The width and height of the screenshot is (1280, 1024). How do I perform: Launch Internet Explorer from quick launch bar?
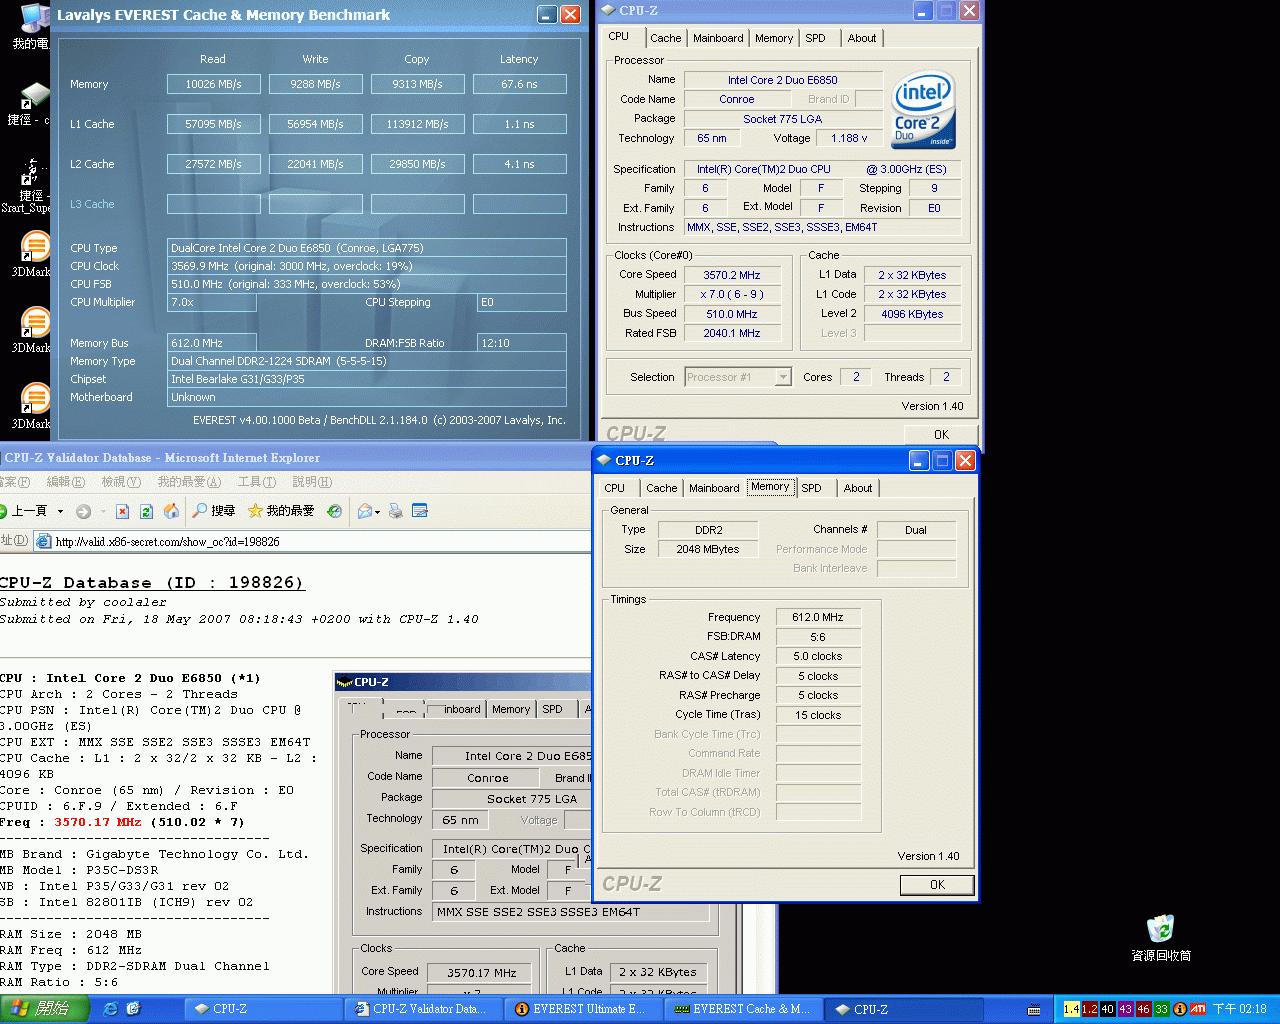(x=110, y=1009)
